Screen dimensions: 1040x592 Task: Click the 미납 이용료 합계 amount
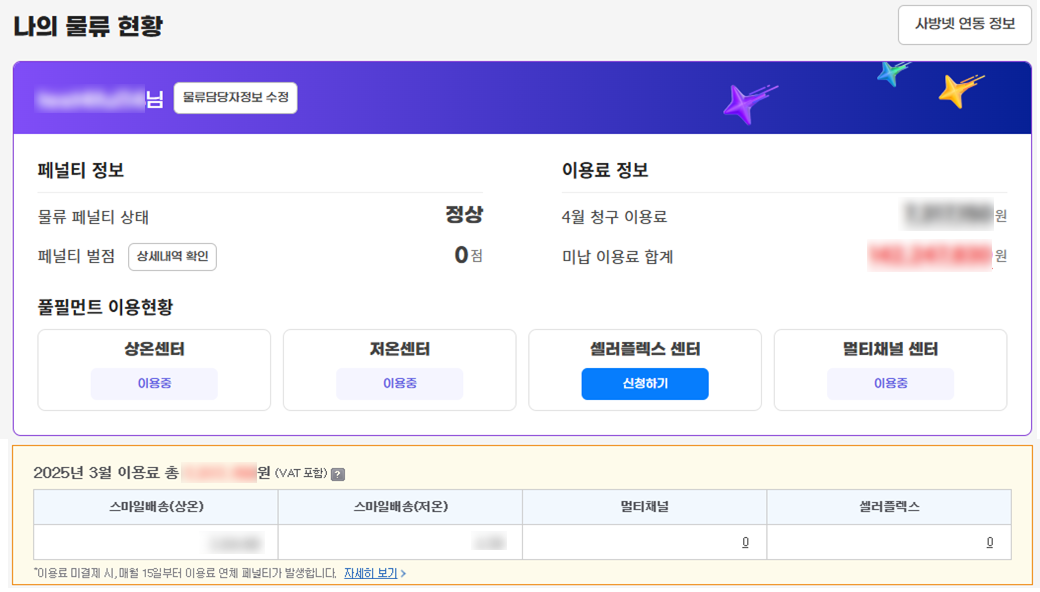click(930, 256)
